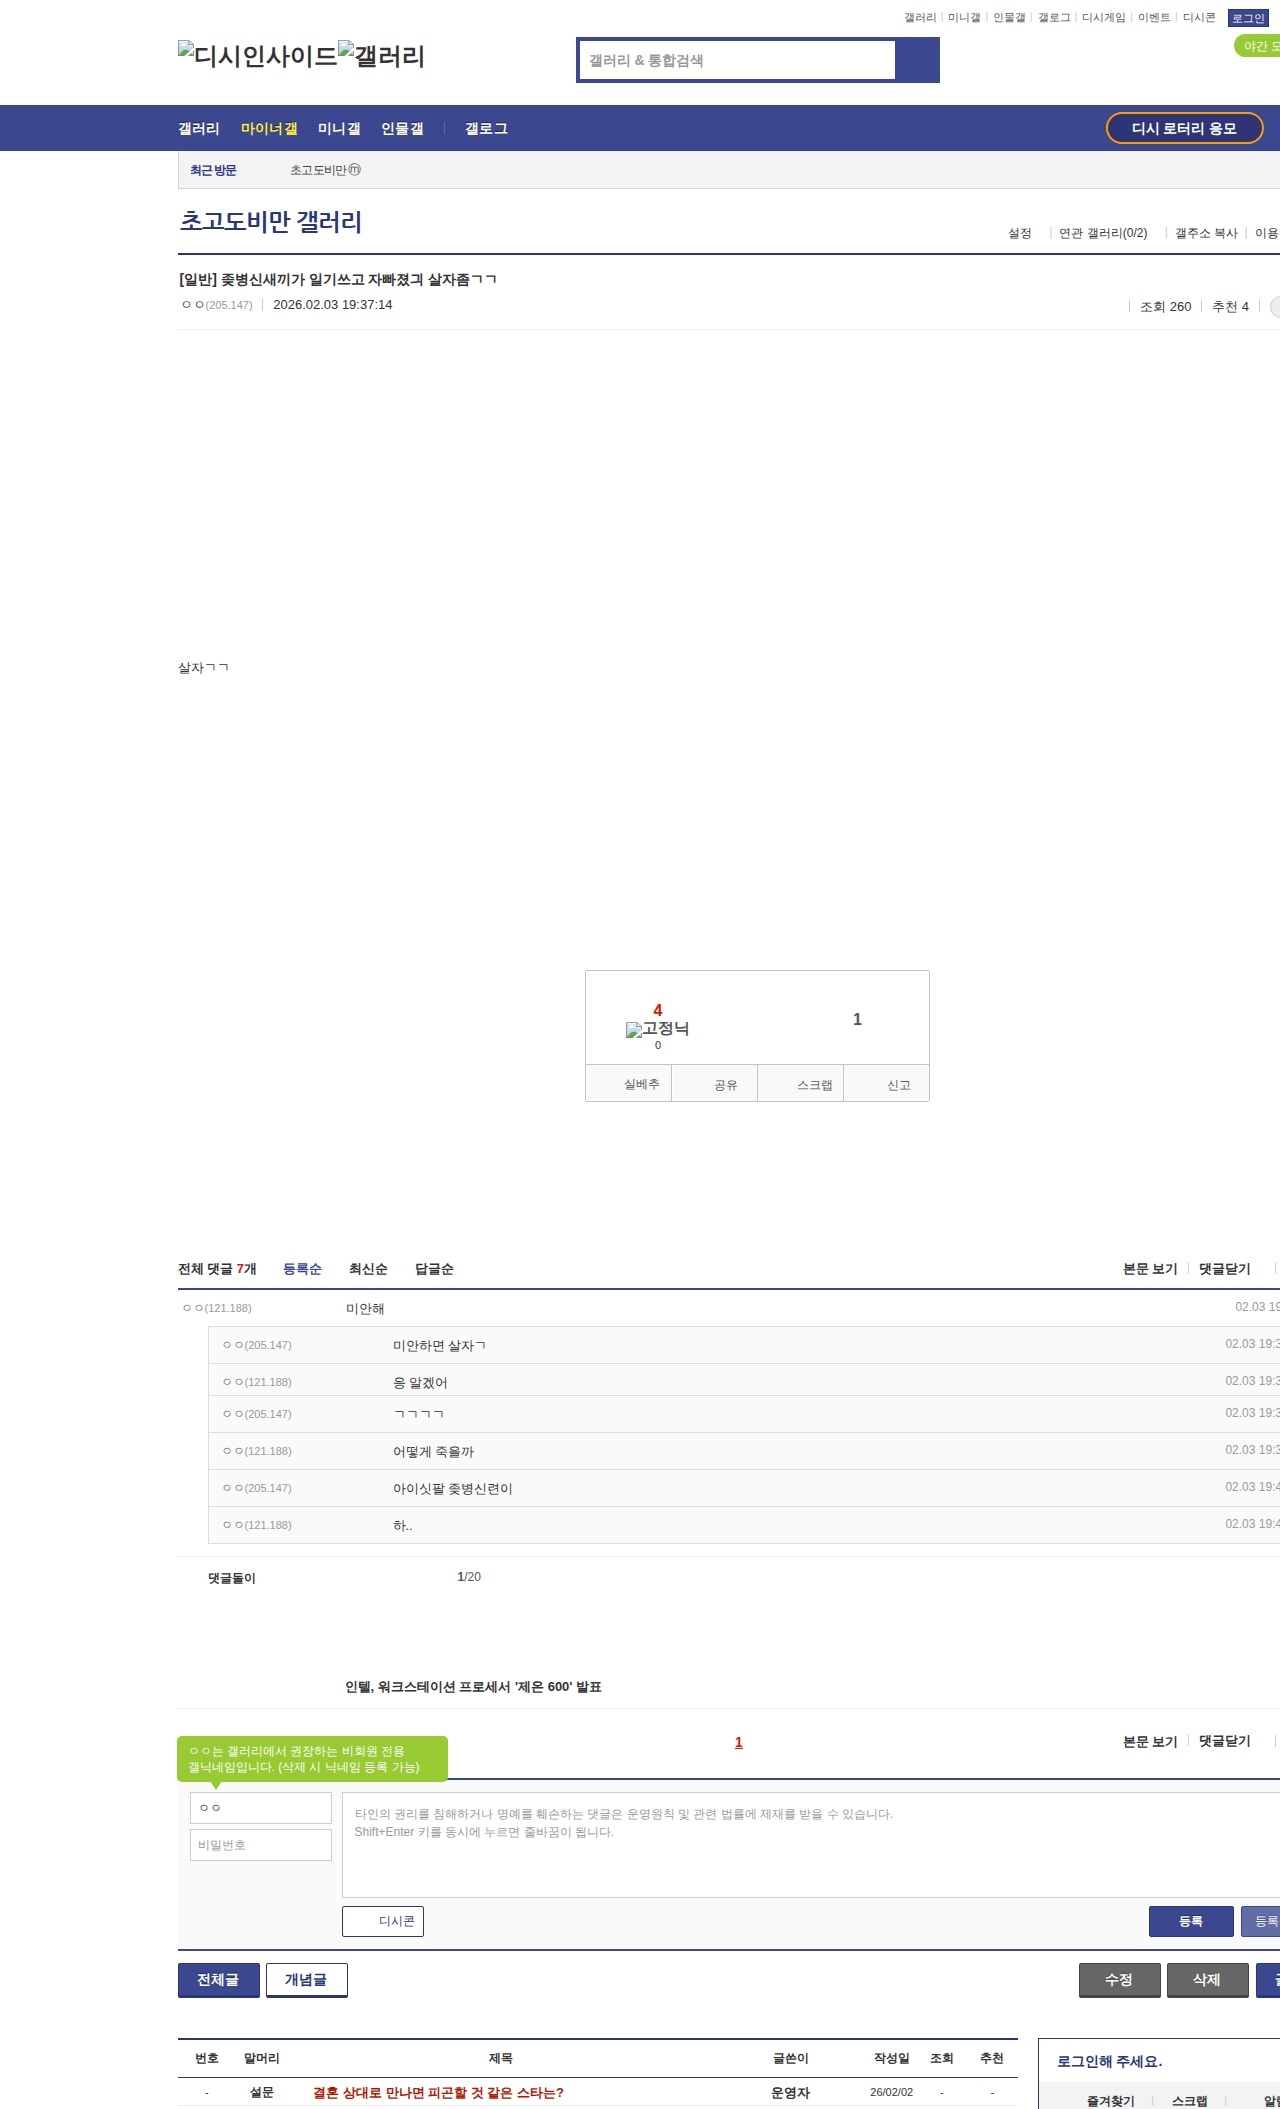Image resolution: width=1280 pixels, height=2109 pixels.
Task: Select 갤러리 in the blue navigation bar
Action: coord(199,129)
